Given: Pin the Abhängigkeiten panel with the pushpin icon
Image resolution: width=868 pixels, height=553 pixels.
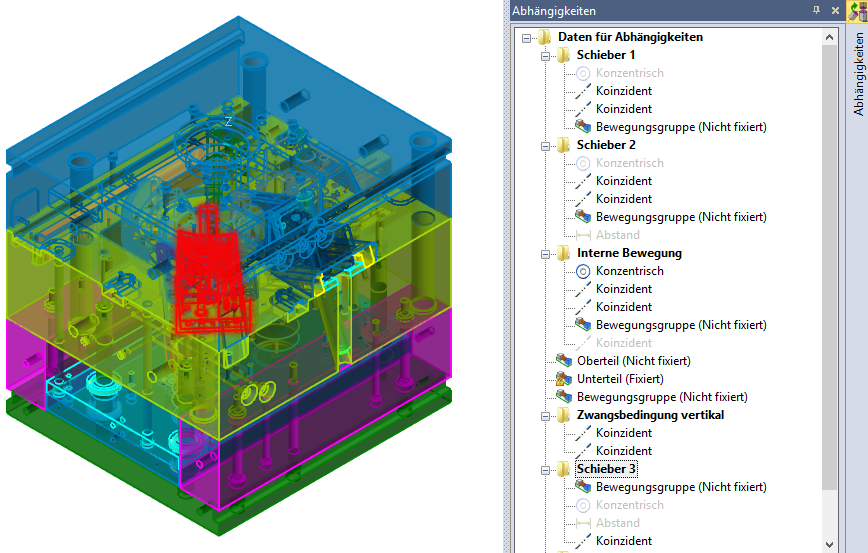Looking at the screenshot, I should click(817, 11).
